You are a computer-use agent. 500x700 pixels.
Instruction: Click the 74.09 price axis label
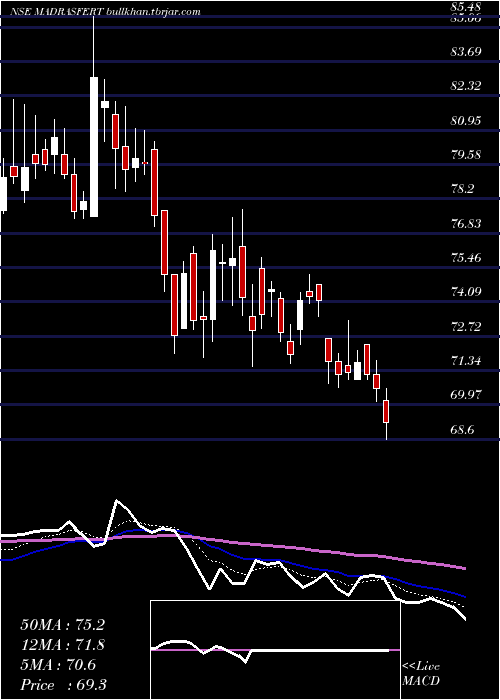(466, 292)
